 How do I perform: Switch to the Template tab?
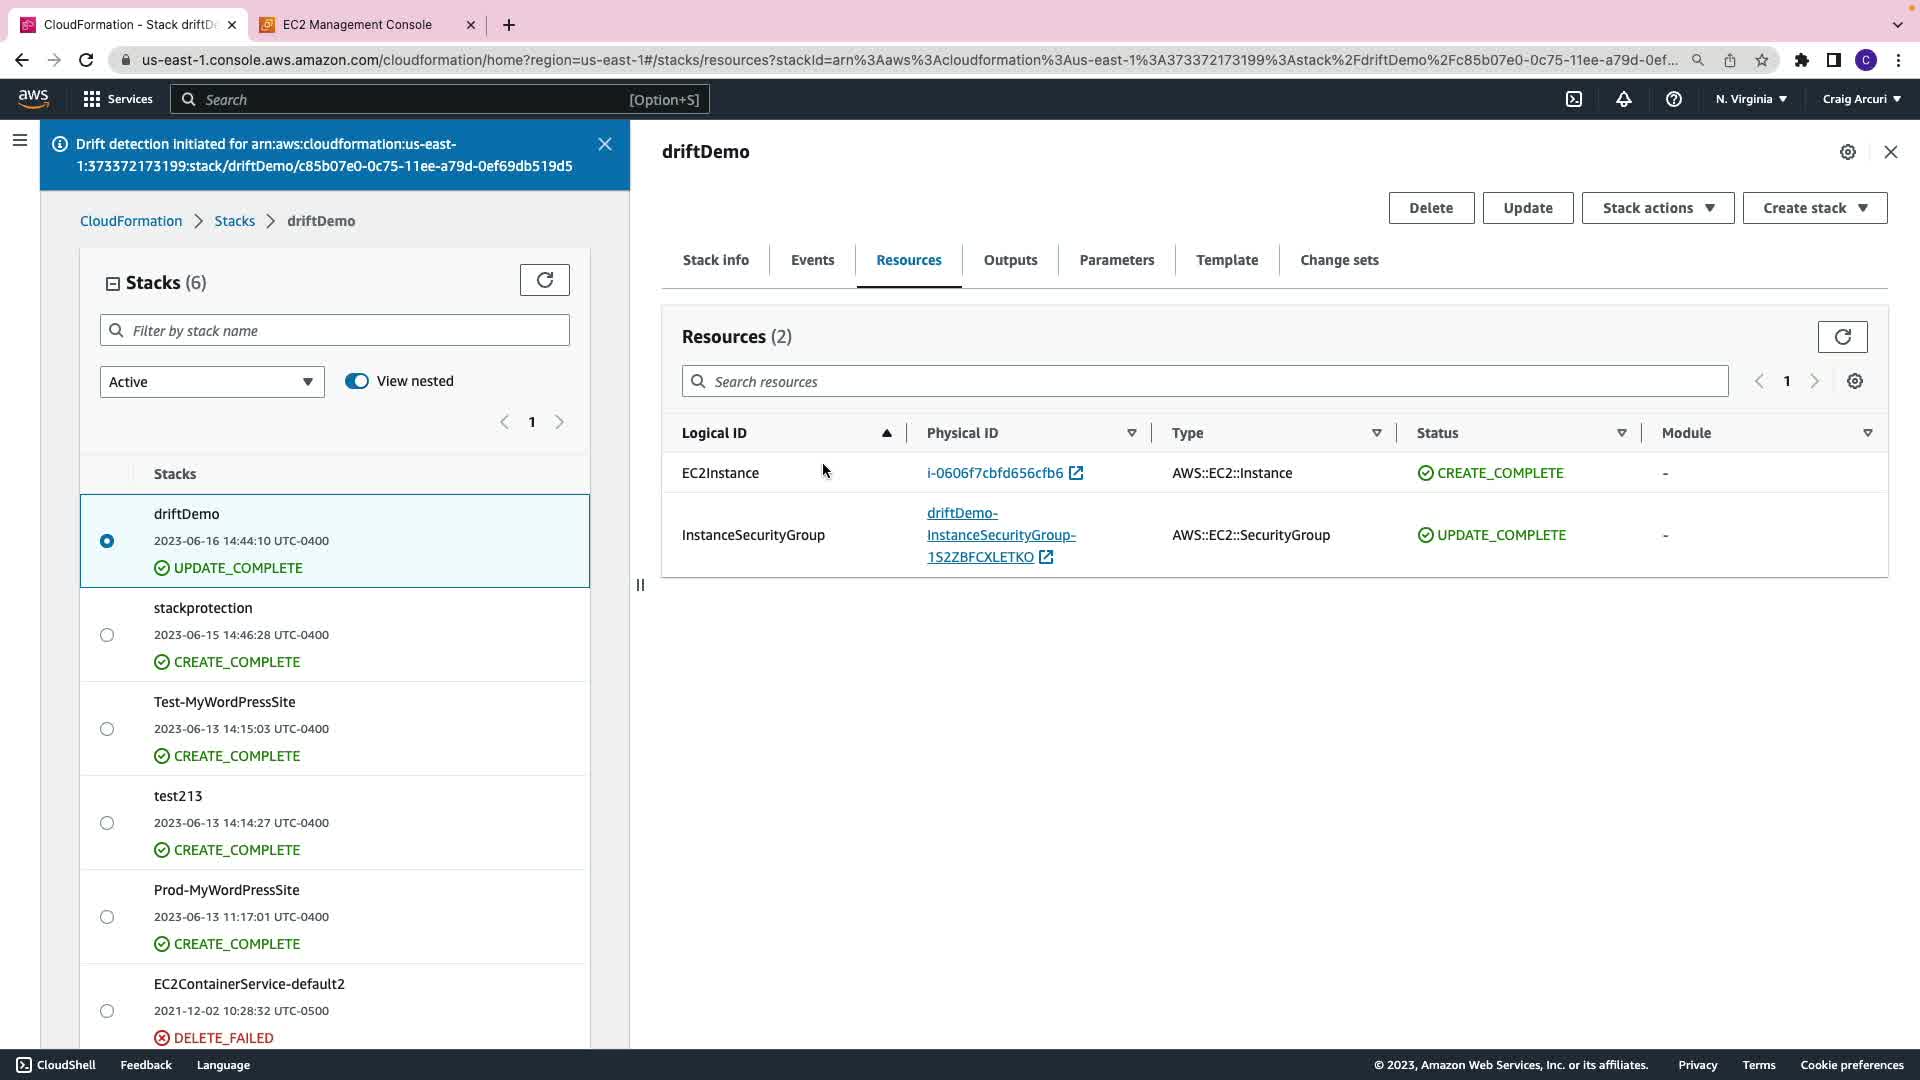click(1227, 260)
